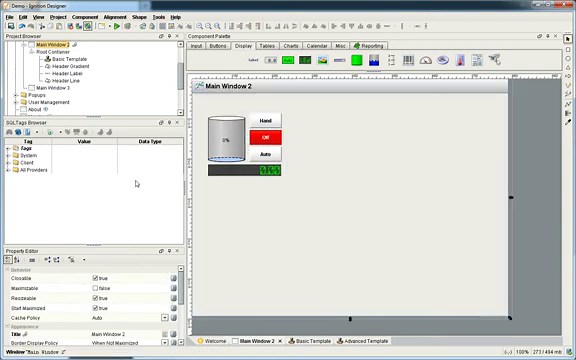Open the Charts palette tab
Image resolution: width=576 pixels, height=360 pixels.
tap(291, 46)
